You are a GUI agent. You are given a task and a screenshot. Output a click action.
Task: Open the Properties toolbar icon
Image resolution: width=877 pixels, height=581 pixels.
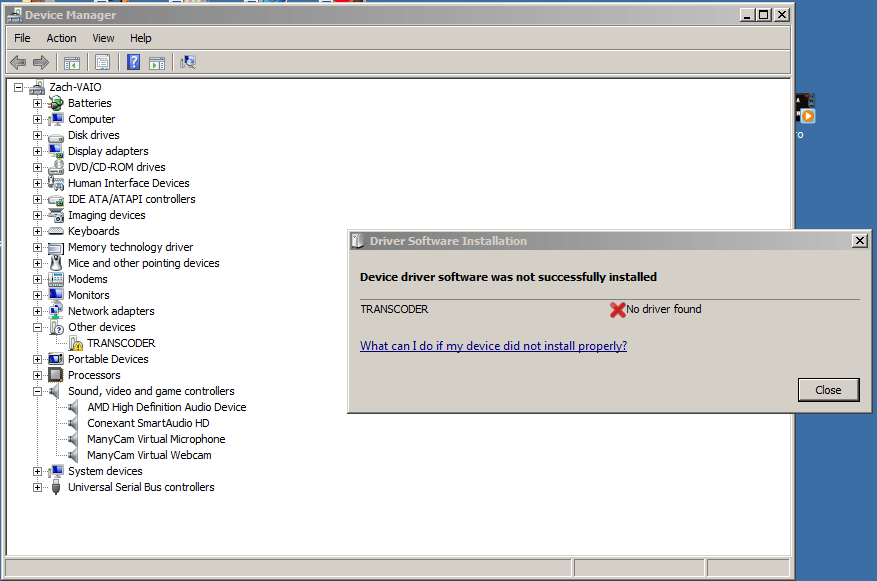coord(102,62)
